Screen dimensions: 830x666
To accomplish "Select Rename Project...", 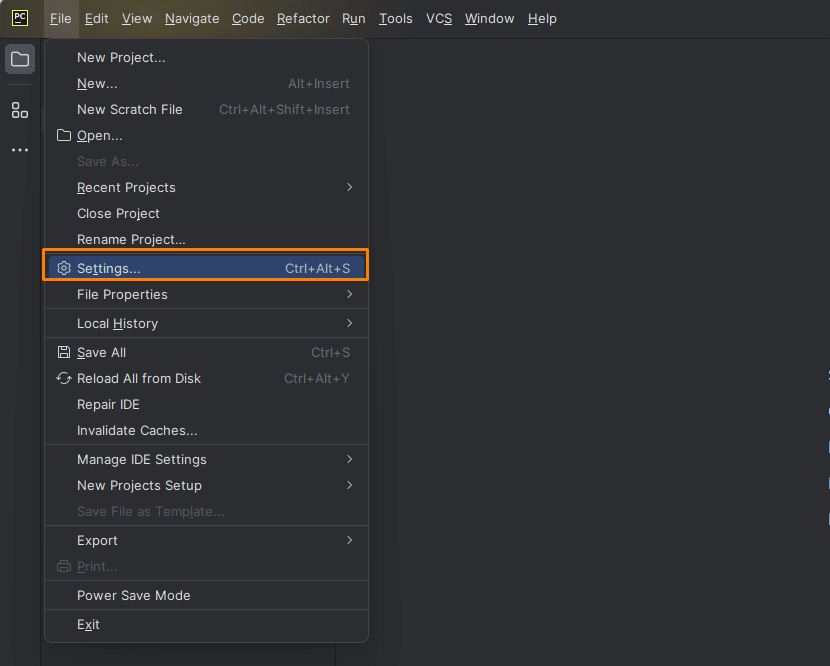I will (206, 239).
